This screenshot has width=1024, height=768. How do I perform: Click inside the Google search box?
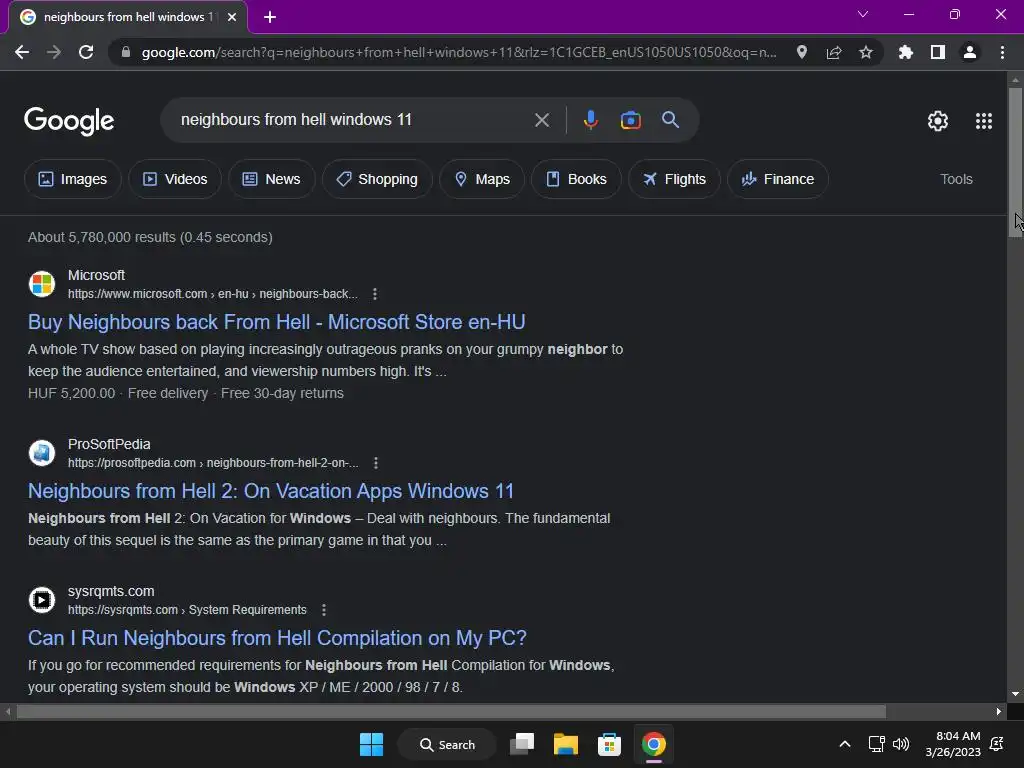(x=353, y=120)
